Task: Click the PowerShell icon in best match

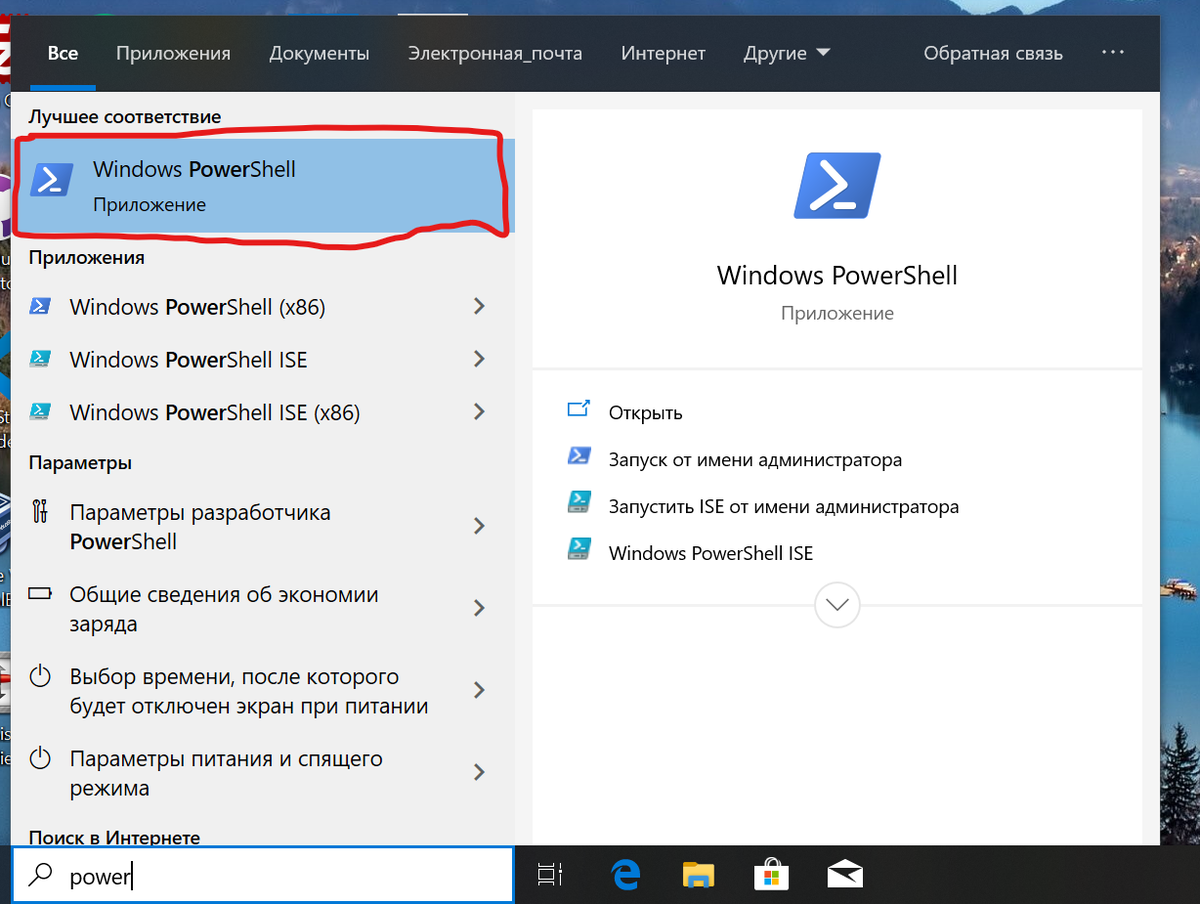Action: click(x=52, y=181)
